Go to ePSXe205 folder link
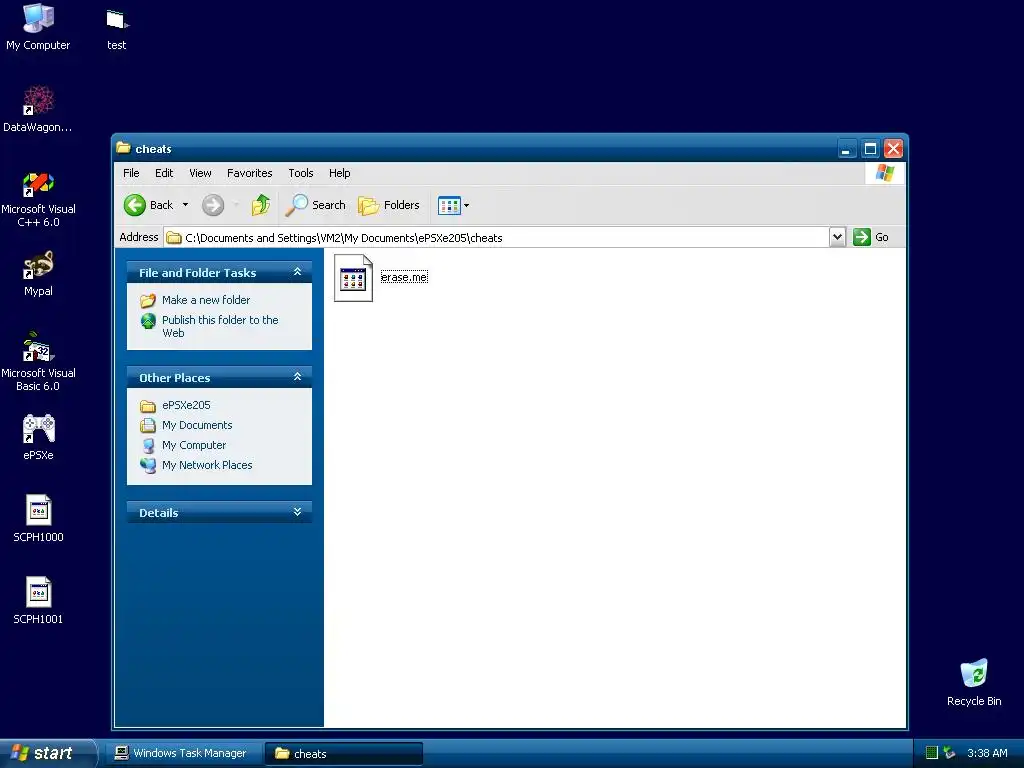1024x768 pixels. point(186,405)
